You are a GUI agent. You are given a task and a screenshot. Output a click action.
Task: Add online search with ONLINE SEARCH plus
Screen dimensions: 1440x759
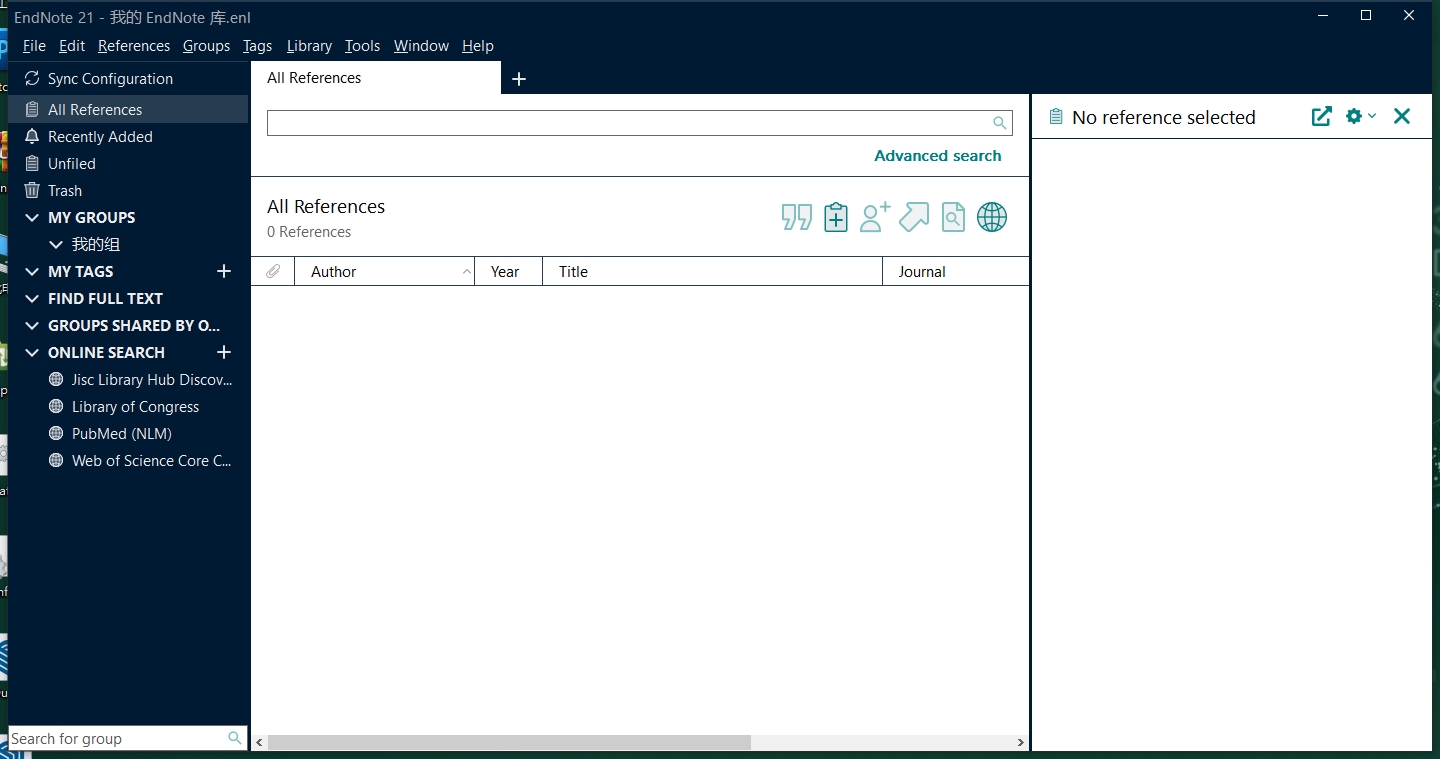(x=224, y=352)
